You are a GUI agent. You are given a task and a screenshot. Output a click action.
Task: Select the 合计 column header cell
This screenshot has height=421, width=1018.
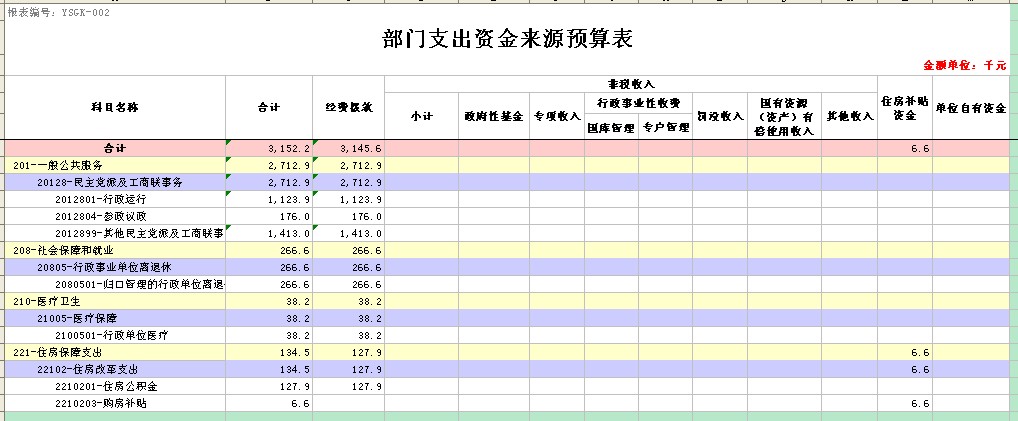point(269,107)
